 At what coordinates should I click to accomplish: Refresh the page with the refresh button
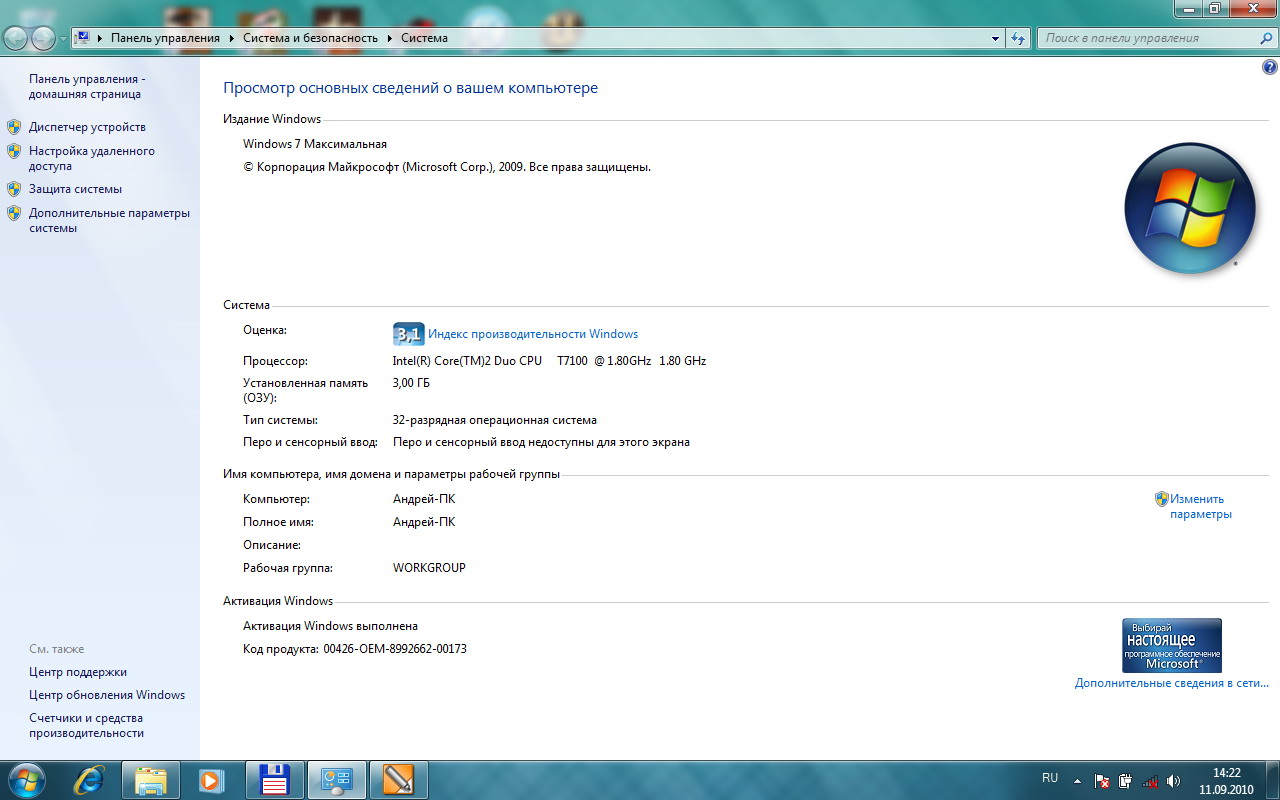(1018, 38)
